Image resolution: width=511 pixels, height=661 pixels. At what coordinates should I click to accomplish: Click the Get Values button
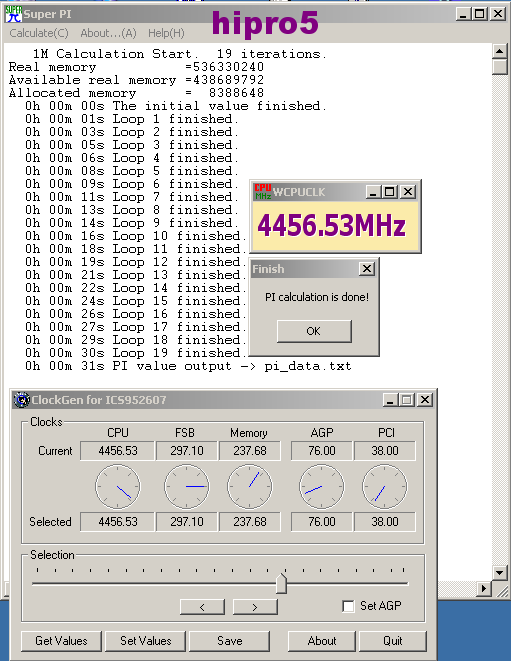point(61,641)
